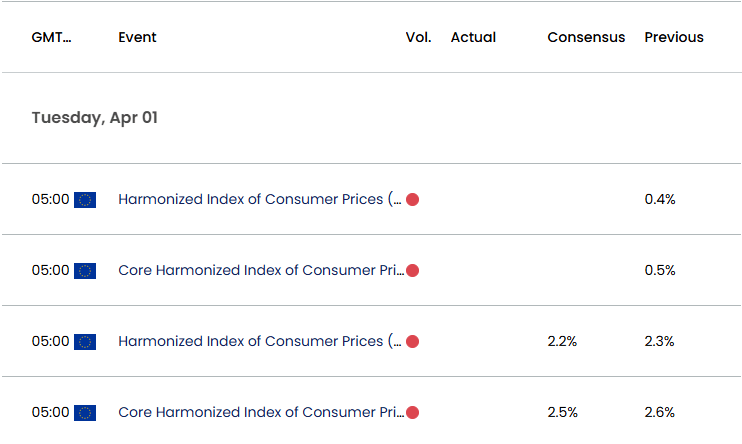Open Core Harmonized Index link with 2.5% consensus
This screenshot has height=444, width=742.
pyautogui.click(x=261, y=412)
